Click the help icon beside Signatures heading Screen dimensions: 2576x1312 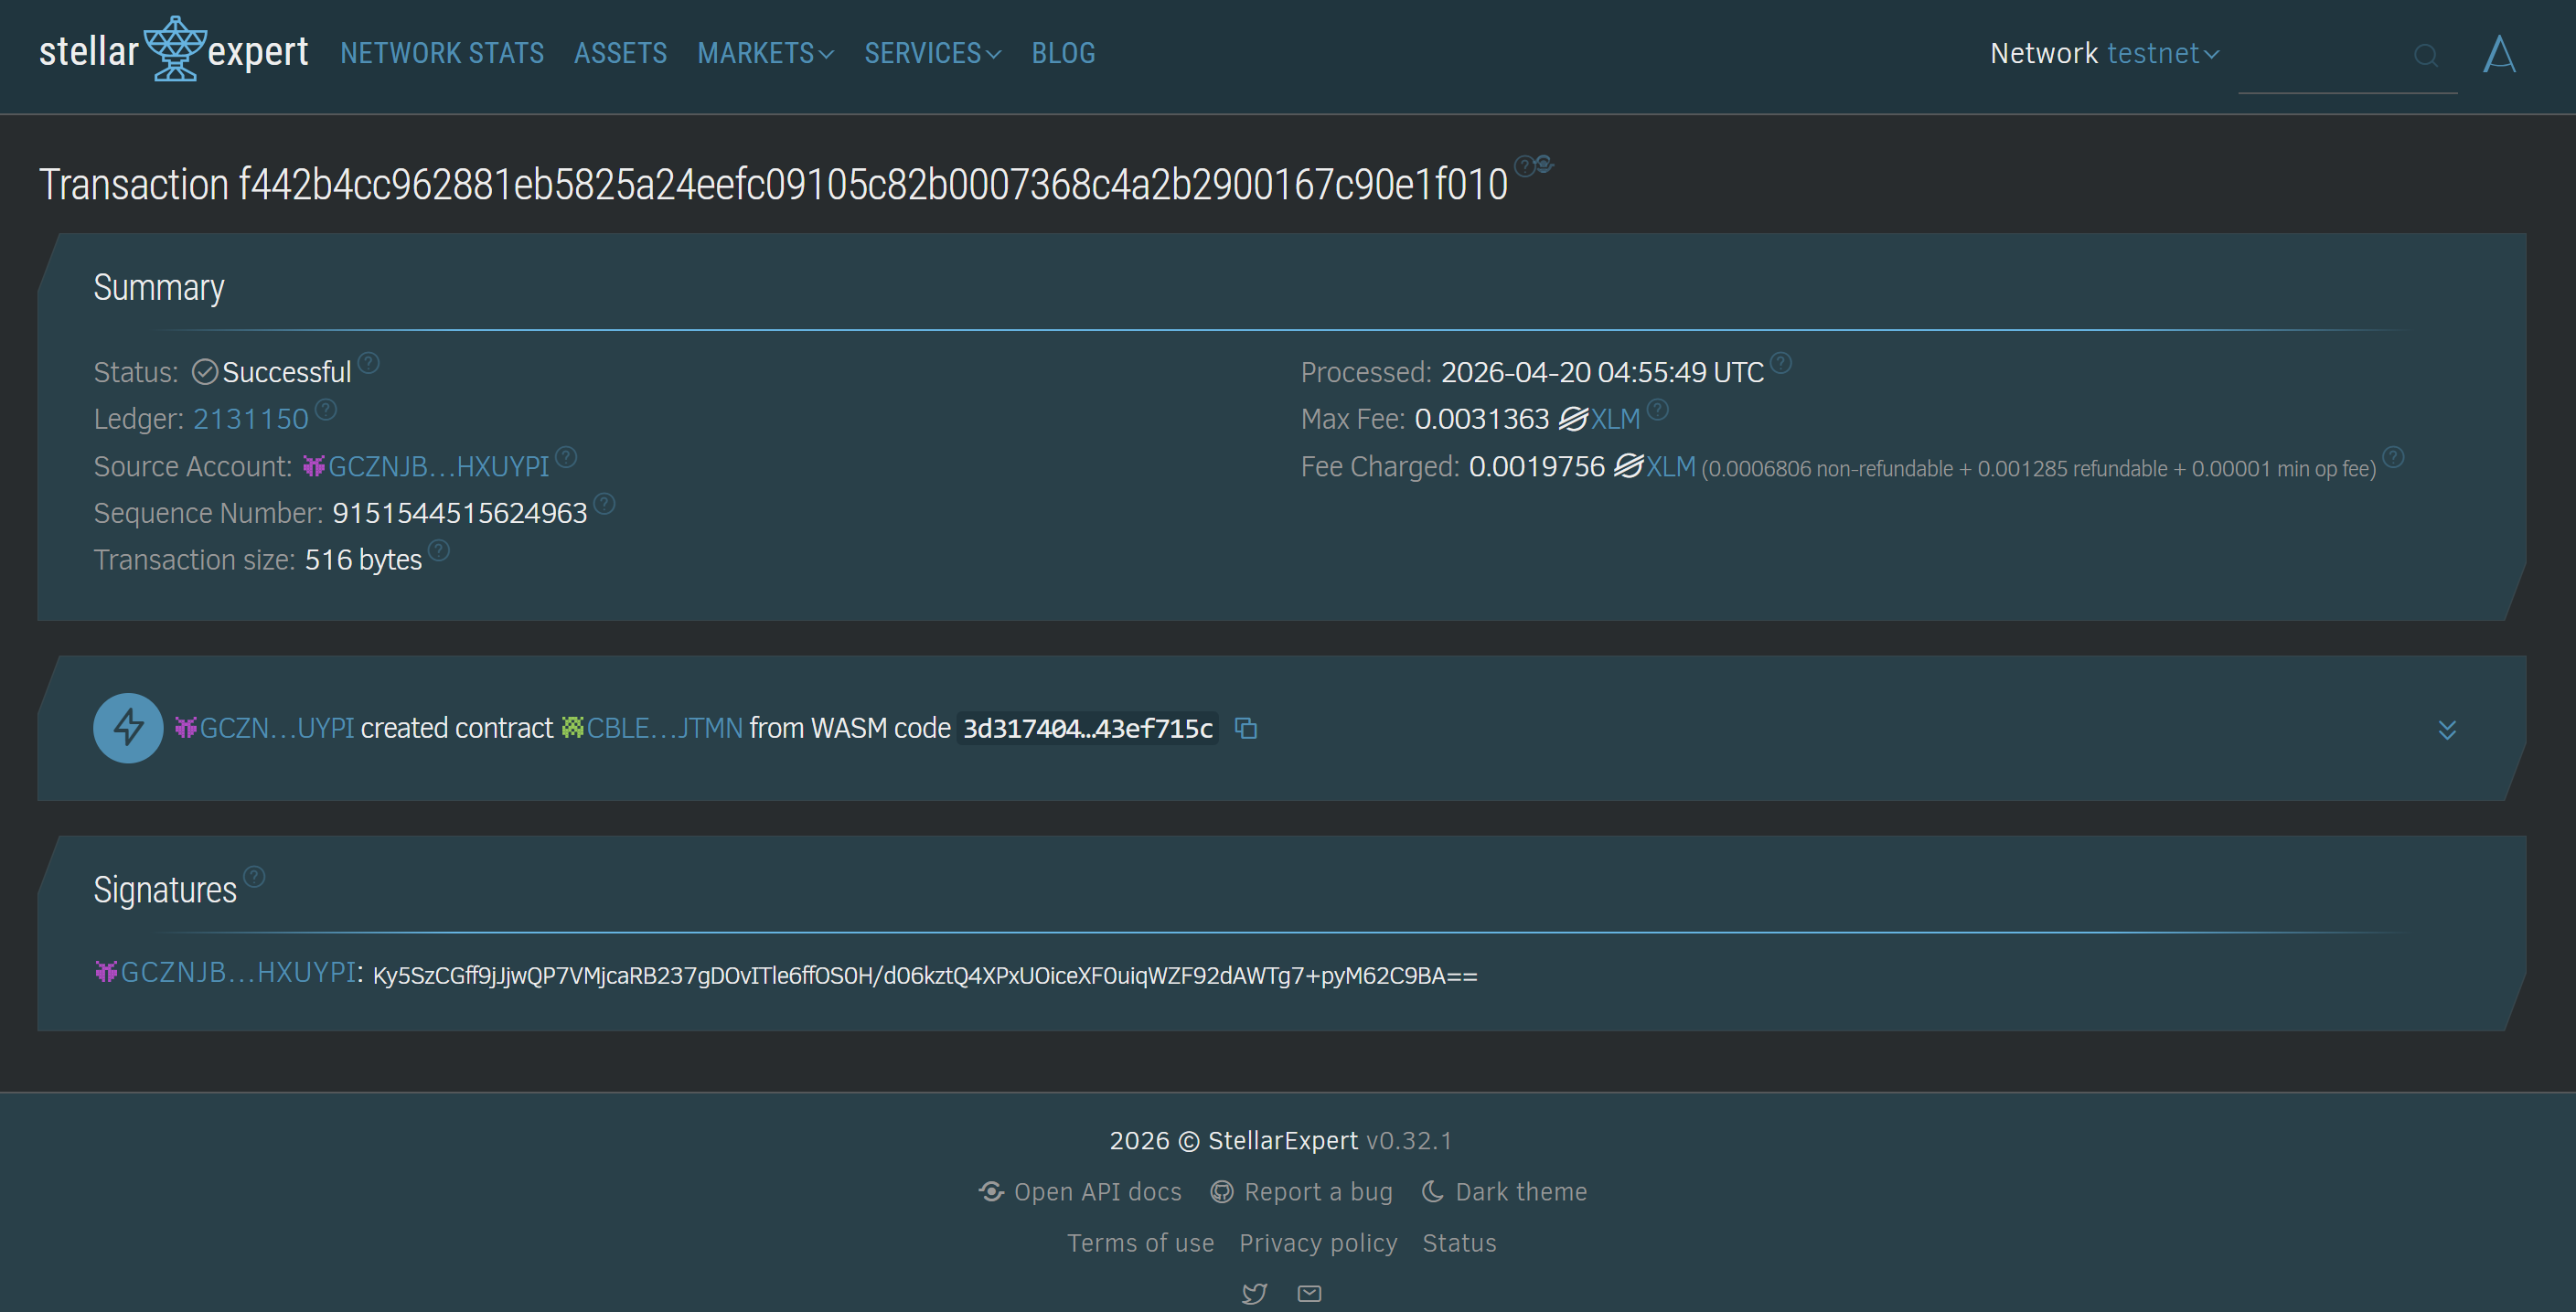255,876
